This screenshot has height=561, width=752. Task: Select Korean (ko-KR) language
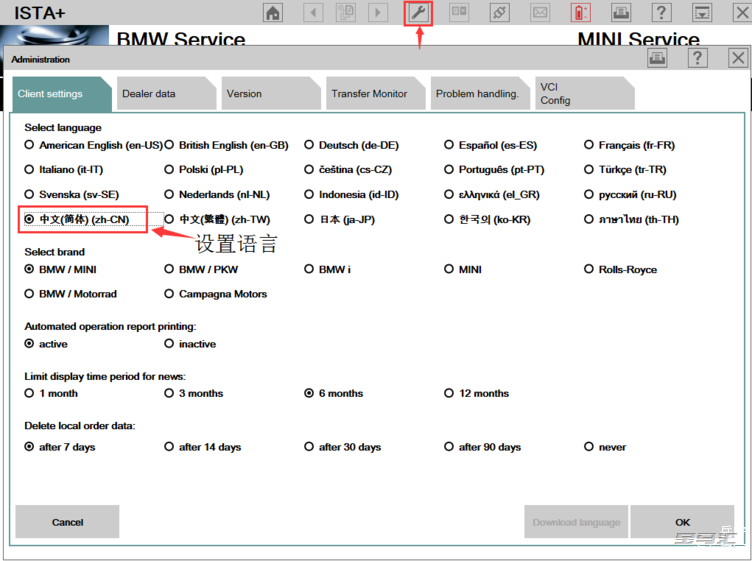point(487,220)
